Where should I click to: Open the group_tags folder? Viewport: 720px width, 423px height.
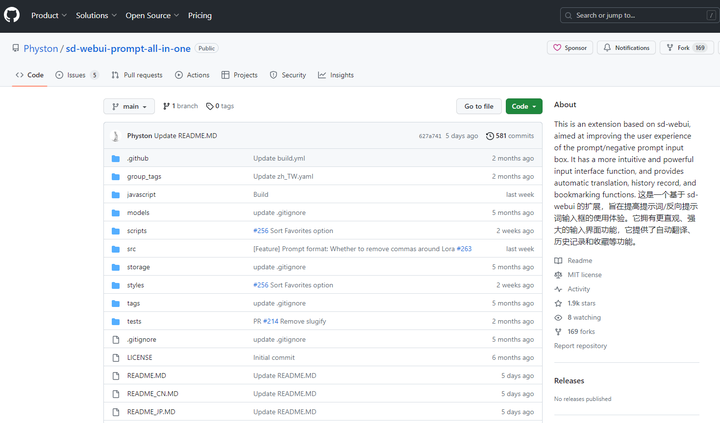tap(144, 176)
